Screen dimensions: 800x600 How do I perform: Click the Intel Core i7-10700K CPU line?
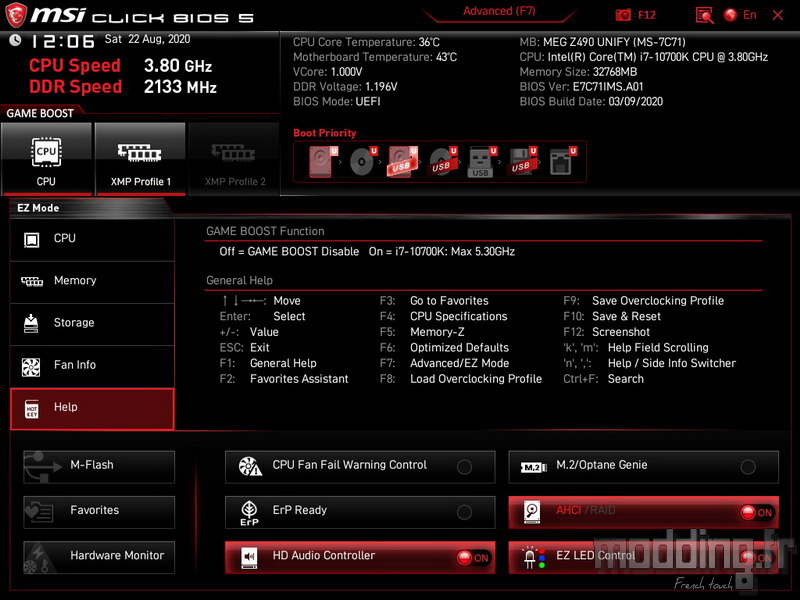644,57
